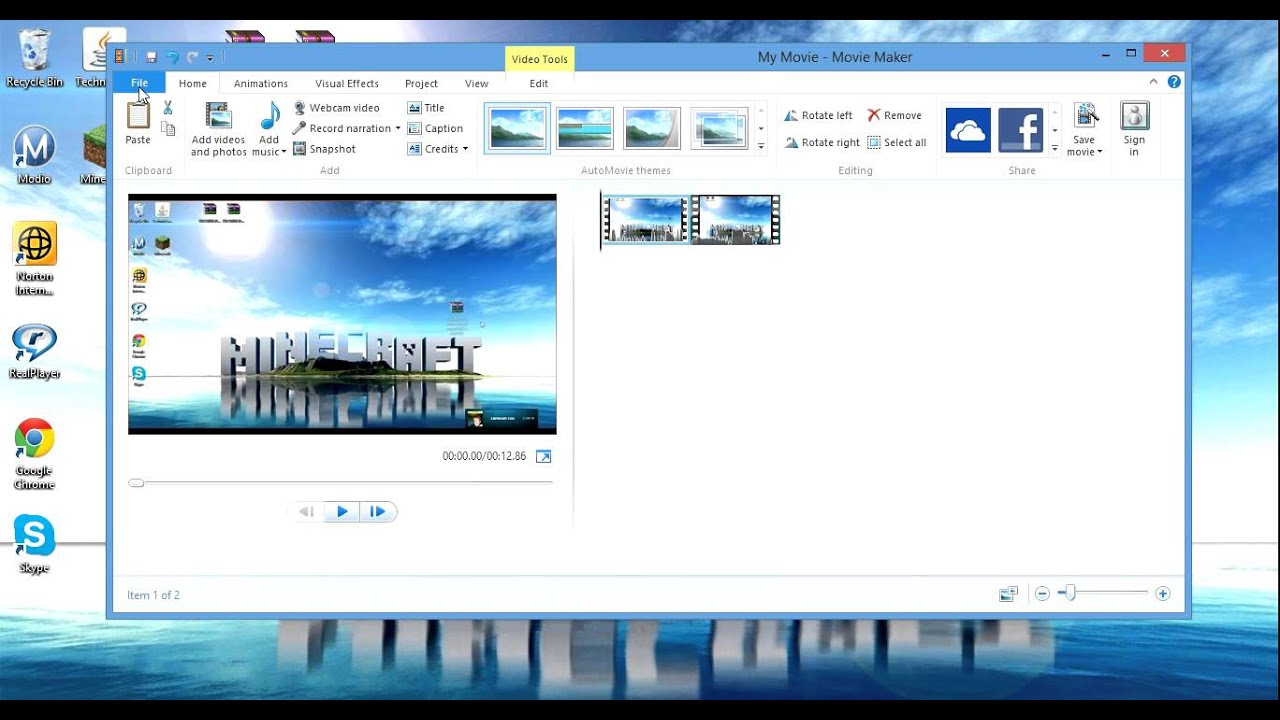Expand the Share destinations gallery

click(x=1054, y=148)
